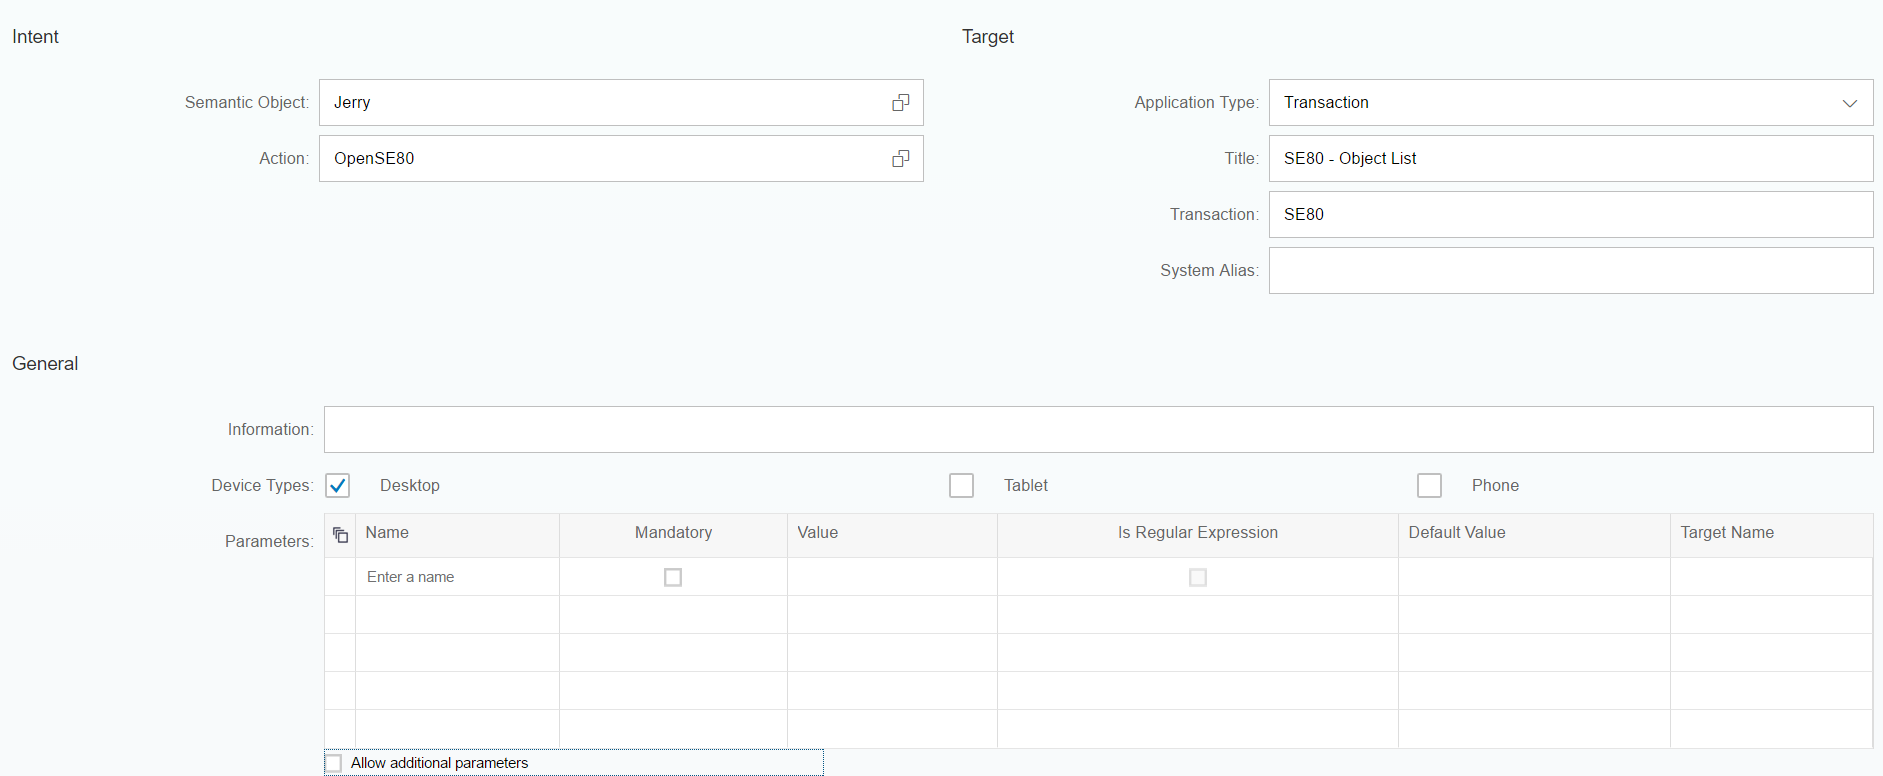Tick the Is Regular Expression checkbox
1883x776 pixels.
[1197, 577]
